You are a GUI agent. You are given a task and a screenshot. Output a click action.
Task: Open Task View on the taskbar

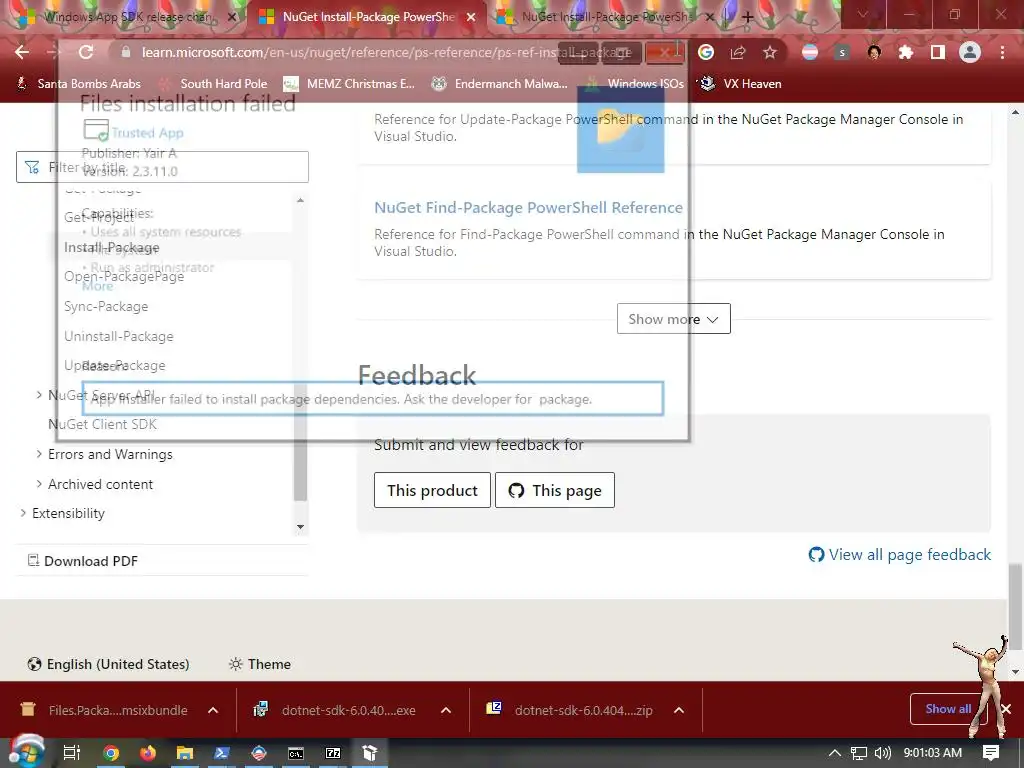[x=72, y=753]
